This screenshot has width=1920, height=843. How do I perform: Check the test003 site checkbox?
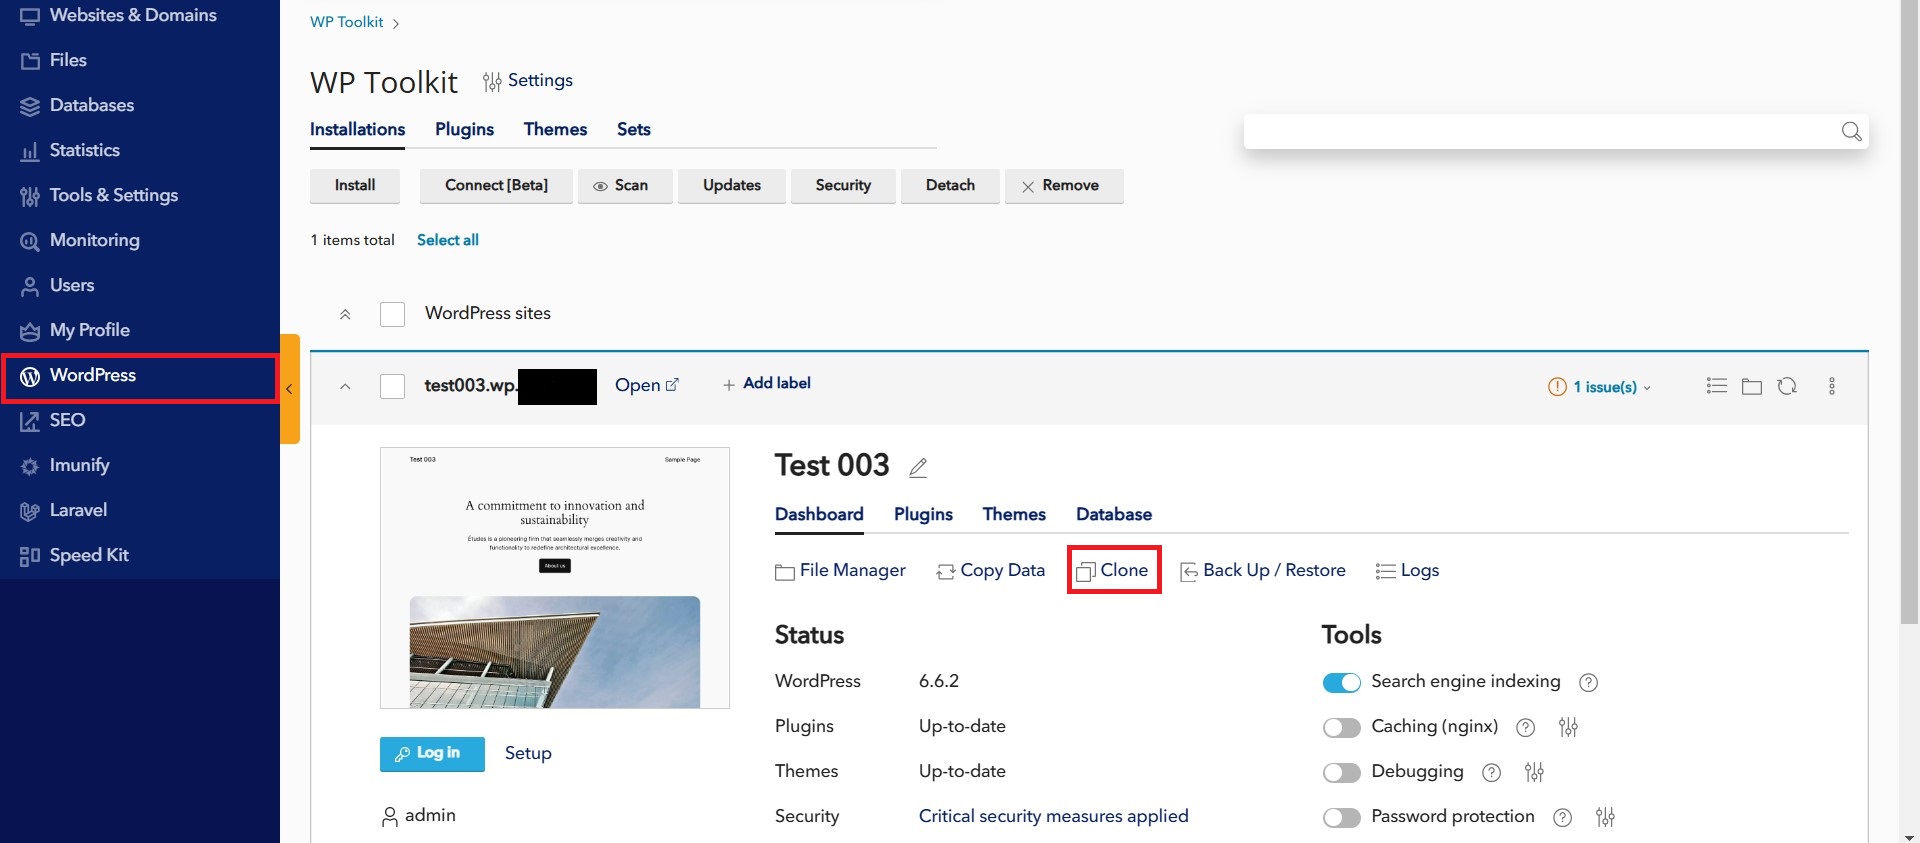click(392, 386)
